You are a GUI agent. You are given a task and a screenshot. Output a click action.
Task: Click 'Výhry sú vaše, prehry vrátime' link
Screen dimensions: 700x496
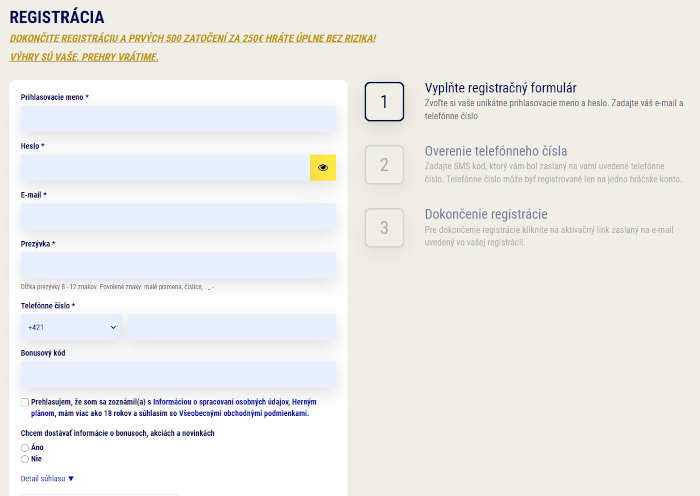click(x=84, y=57)
